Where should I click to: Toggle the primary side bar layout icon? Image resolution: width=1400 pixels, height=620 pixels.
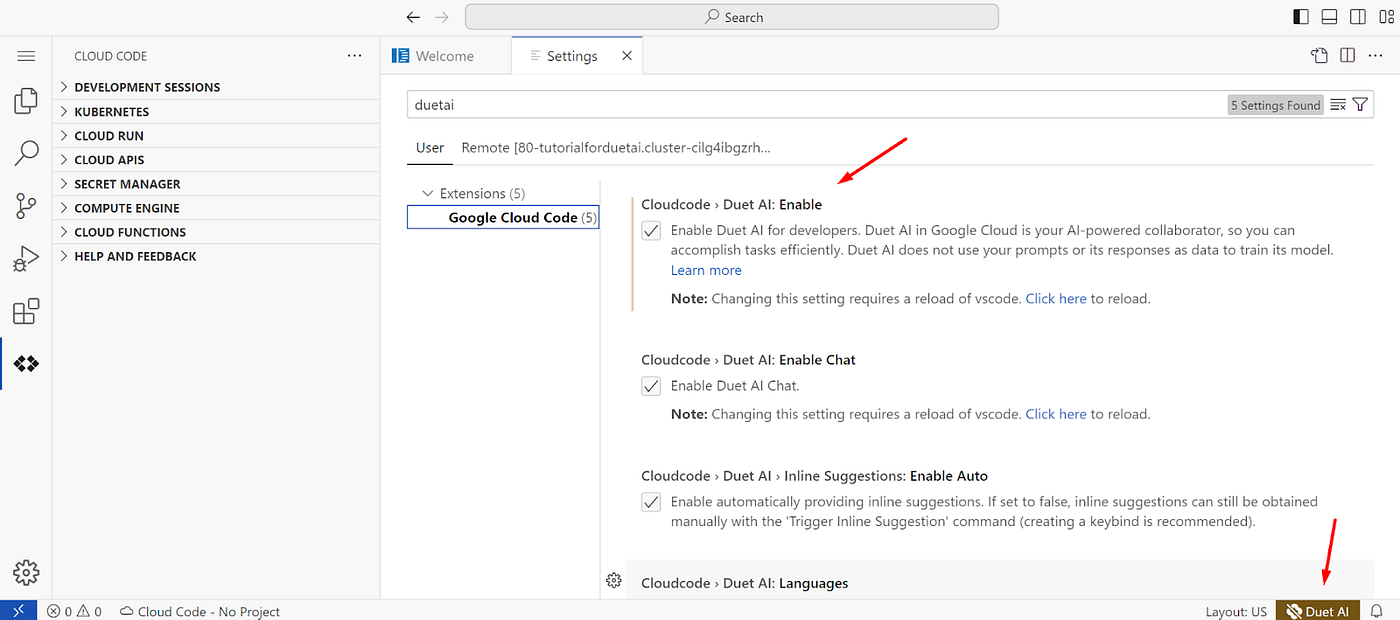click(1301, 17)
